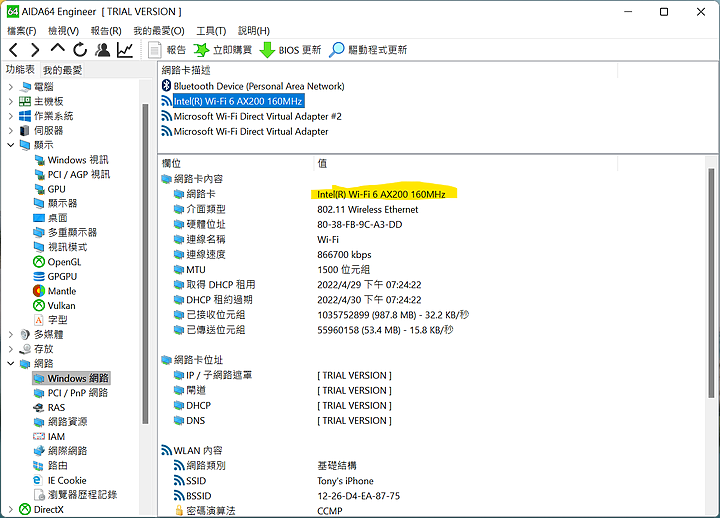Click the BSSID value 12-26-D4-EA-87-75
Screen dimensions: 720x518
coord(359,496)
